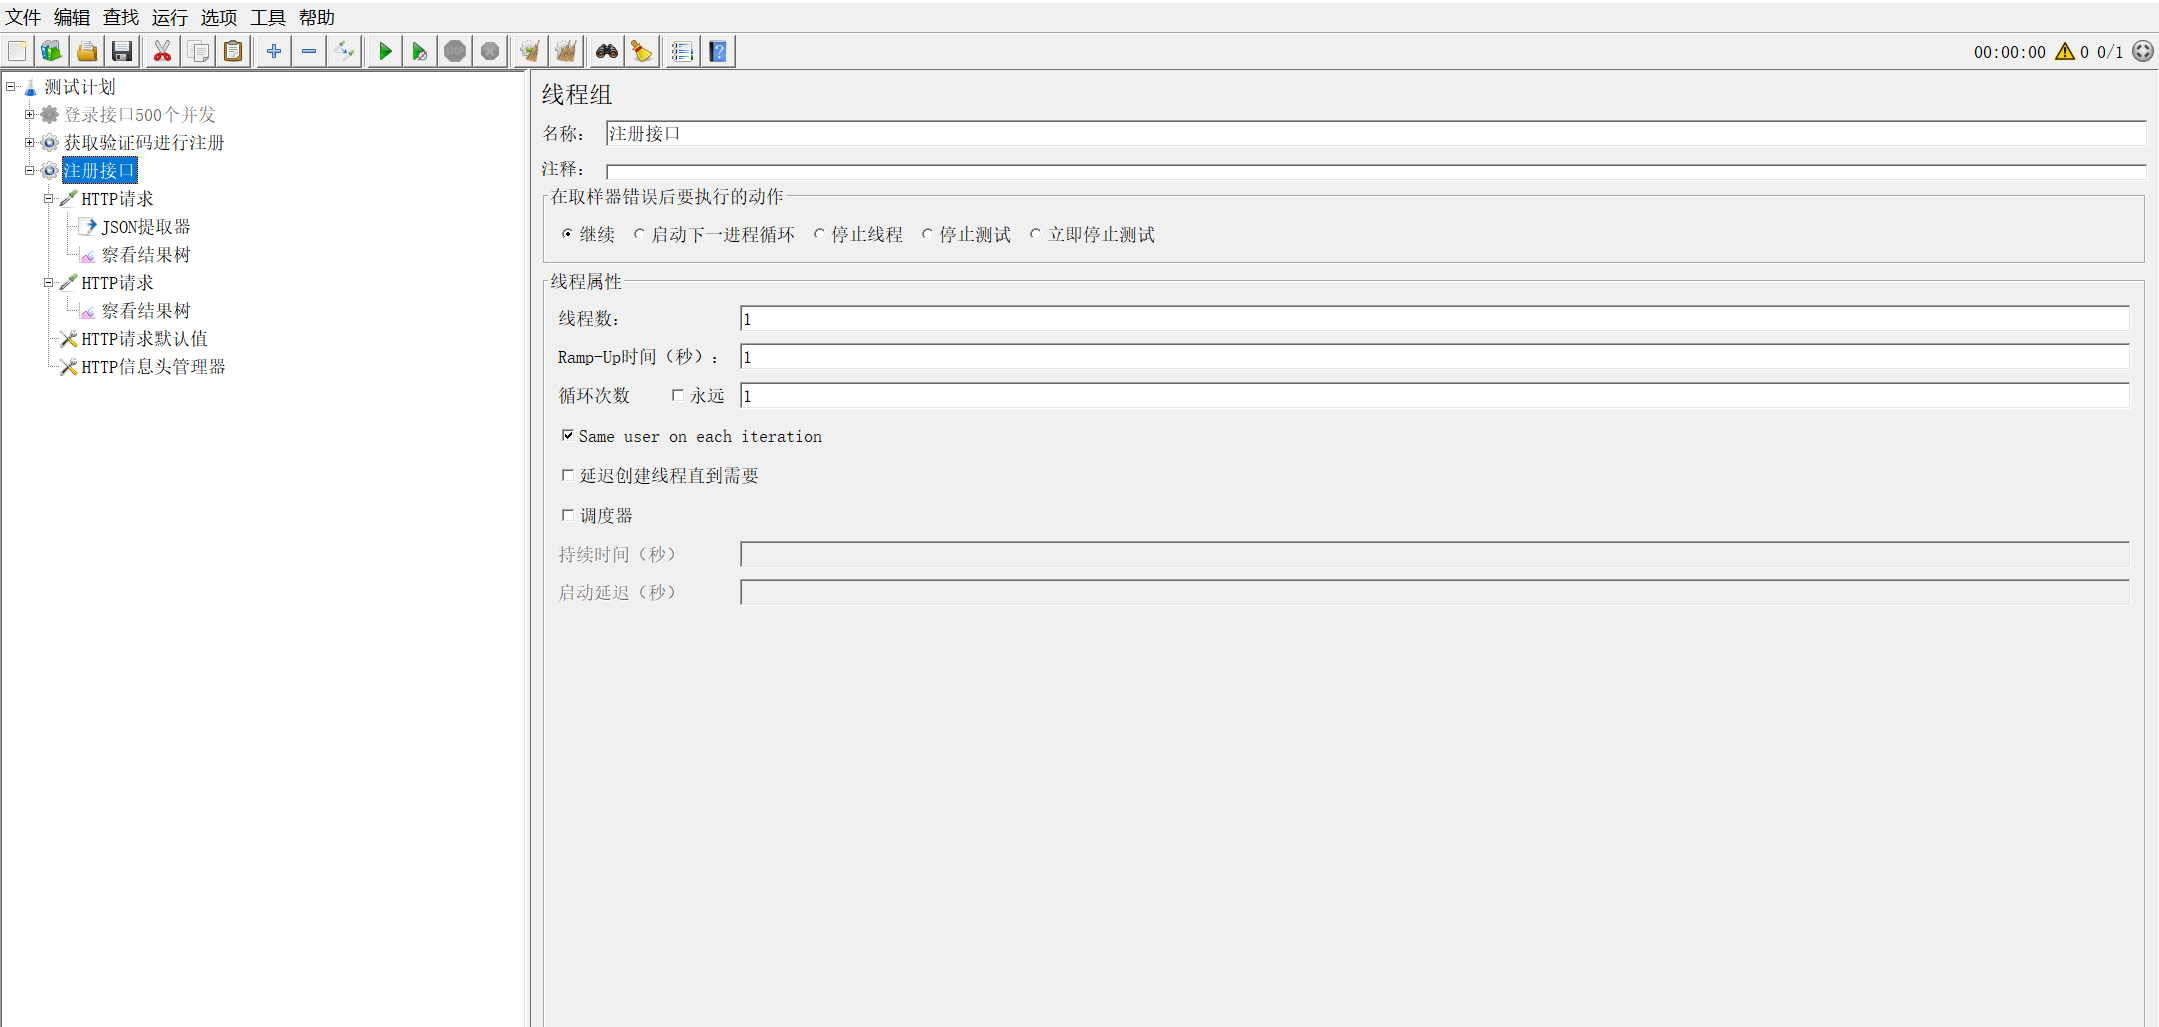Collapse the 注册接口 node
This screenshot has height=1027, width=2159.
click(30, 171)
